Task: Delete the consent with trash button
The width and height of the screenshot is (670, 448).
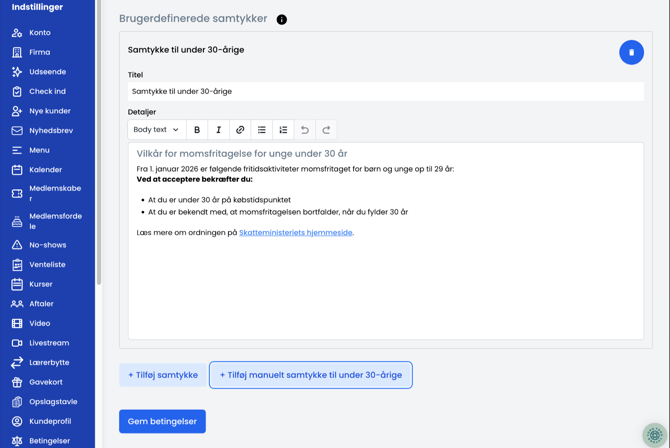Action: (x=631, y=52)
